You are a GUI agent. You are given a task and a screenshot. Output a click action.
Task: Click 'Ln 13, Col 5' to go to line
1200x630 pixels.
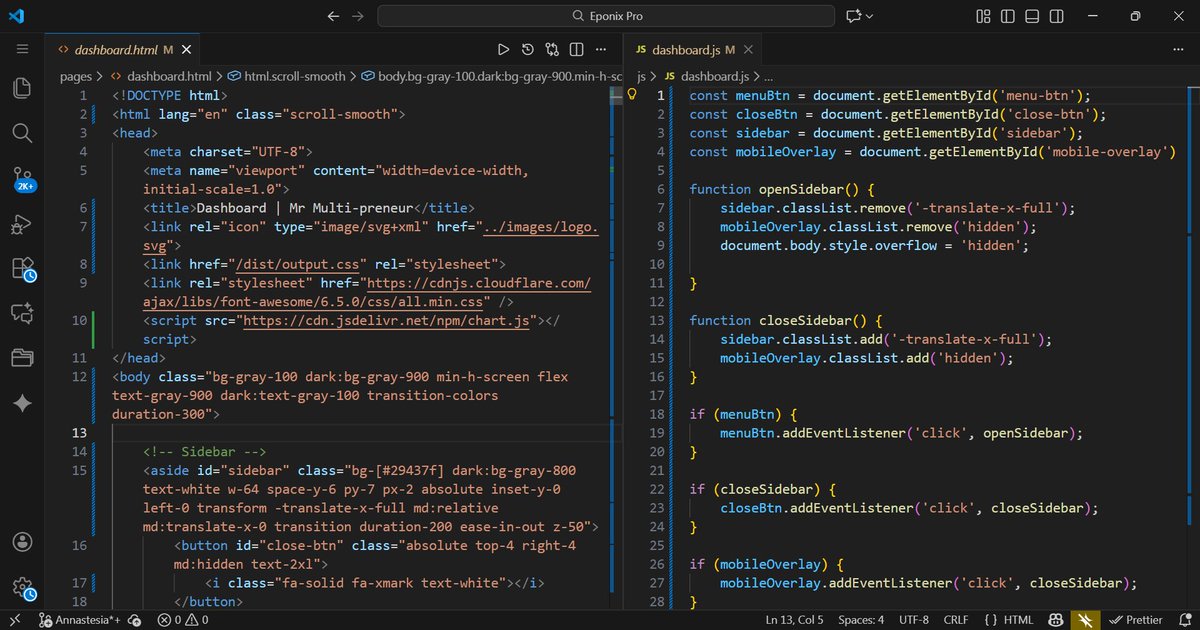pos(795,620)
